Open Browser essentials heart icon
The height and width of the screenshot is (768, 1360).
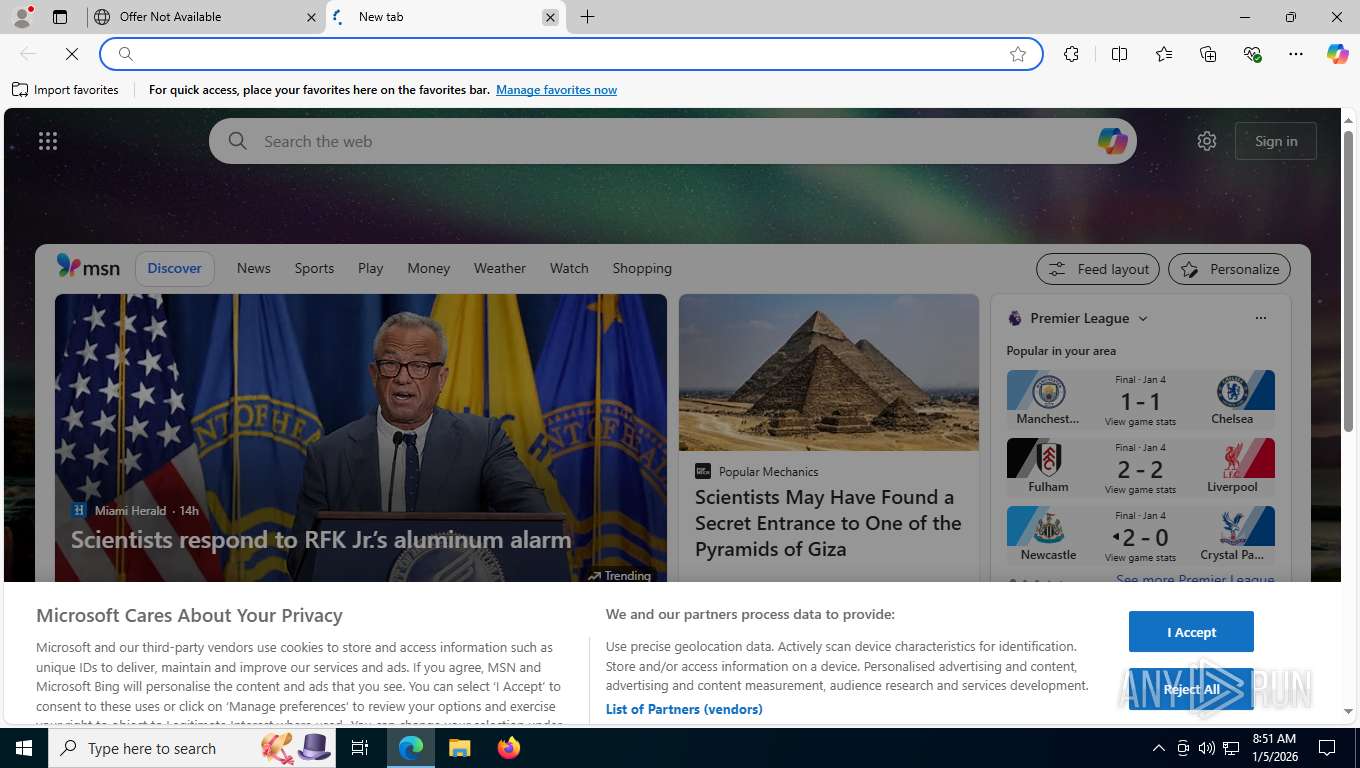tap(1252, 54)
